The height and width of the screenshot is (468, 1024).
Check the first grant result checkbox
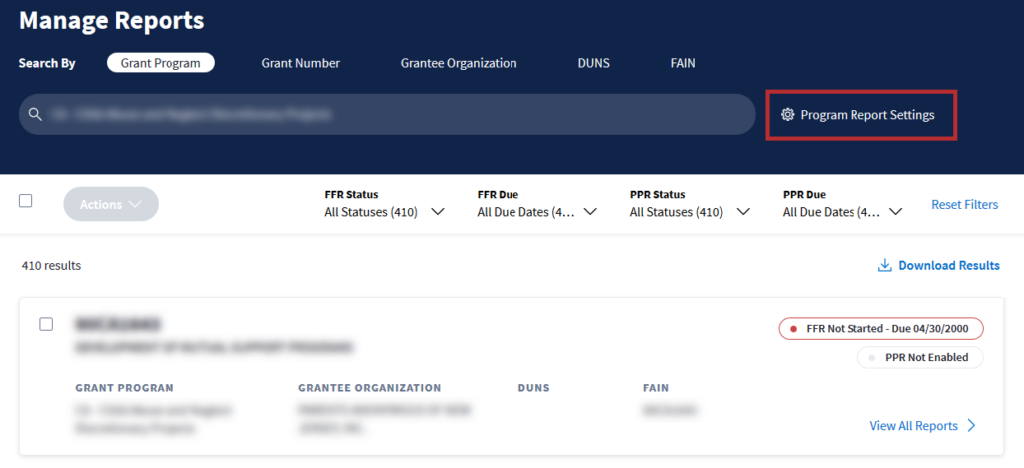tap(46, 324)
